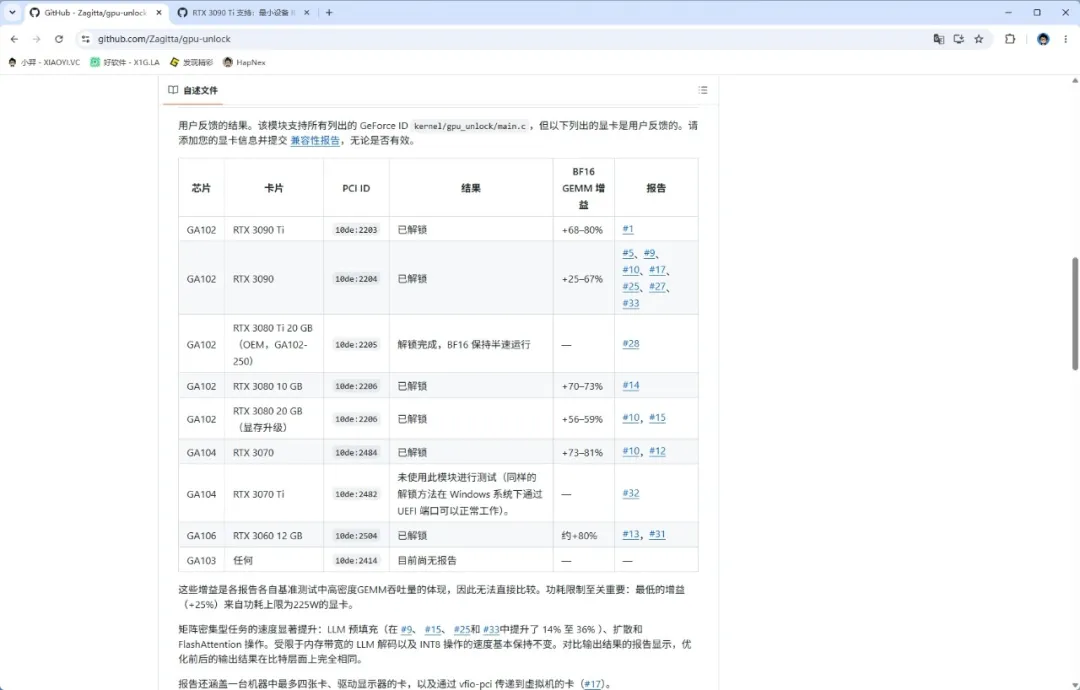1080x690 pixels.
Task: Open #9 link in LLM prefill paragraph
Action: [x=406, y=629]
